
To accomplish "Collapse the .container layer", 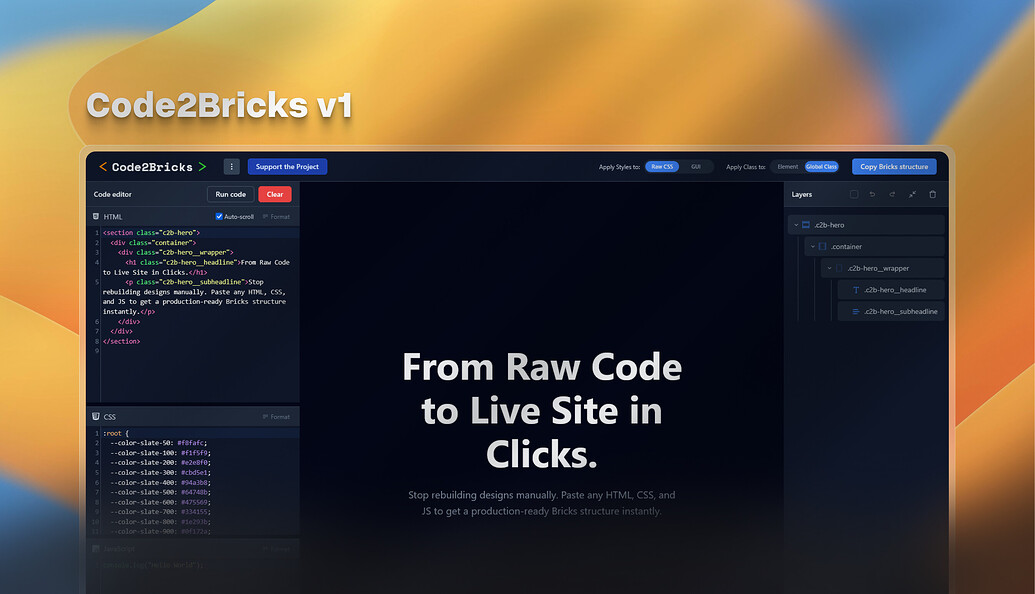I will point(812,246).
